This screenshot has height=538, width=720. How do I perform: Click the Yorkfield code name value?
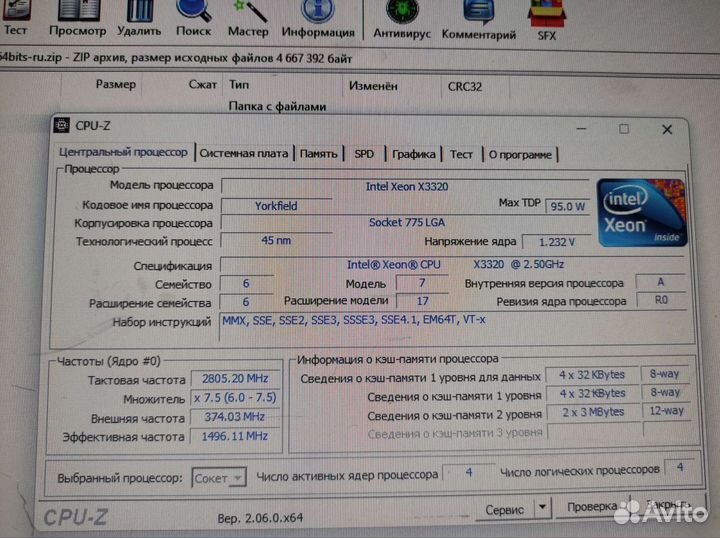[276, 206]
